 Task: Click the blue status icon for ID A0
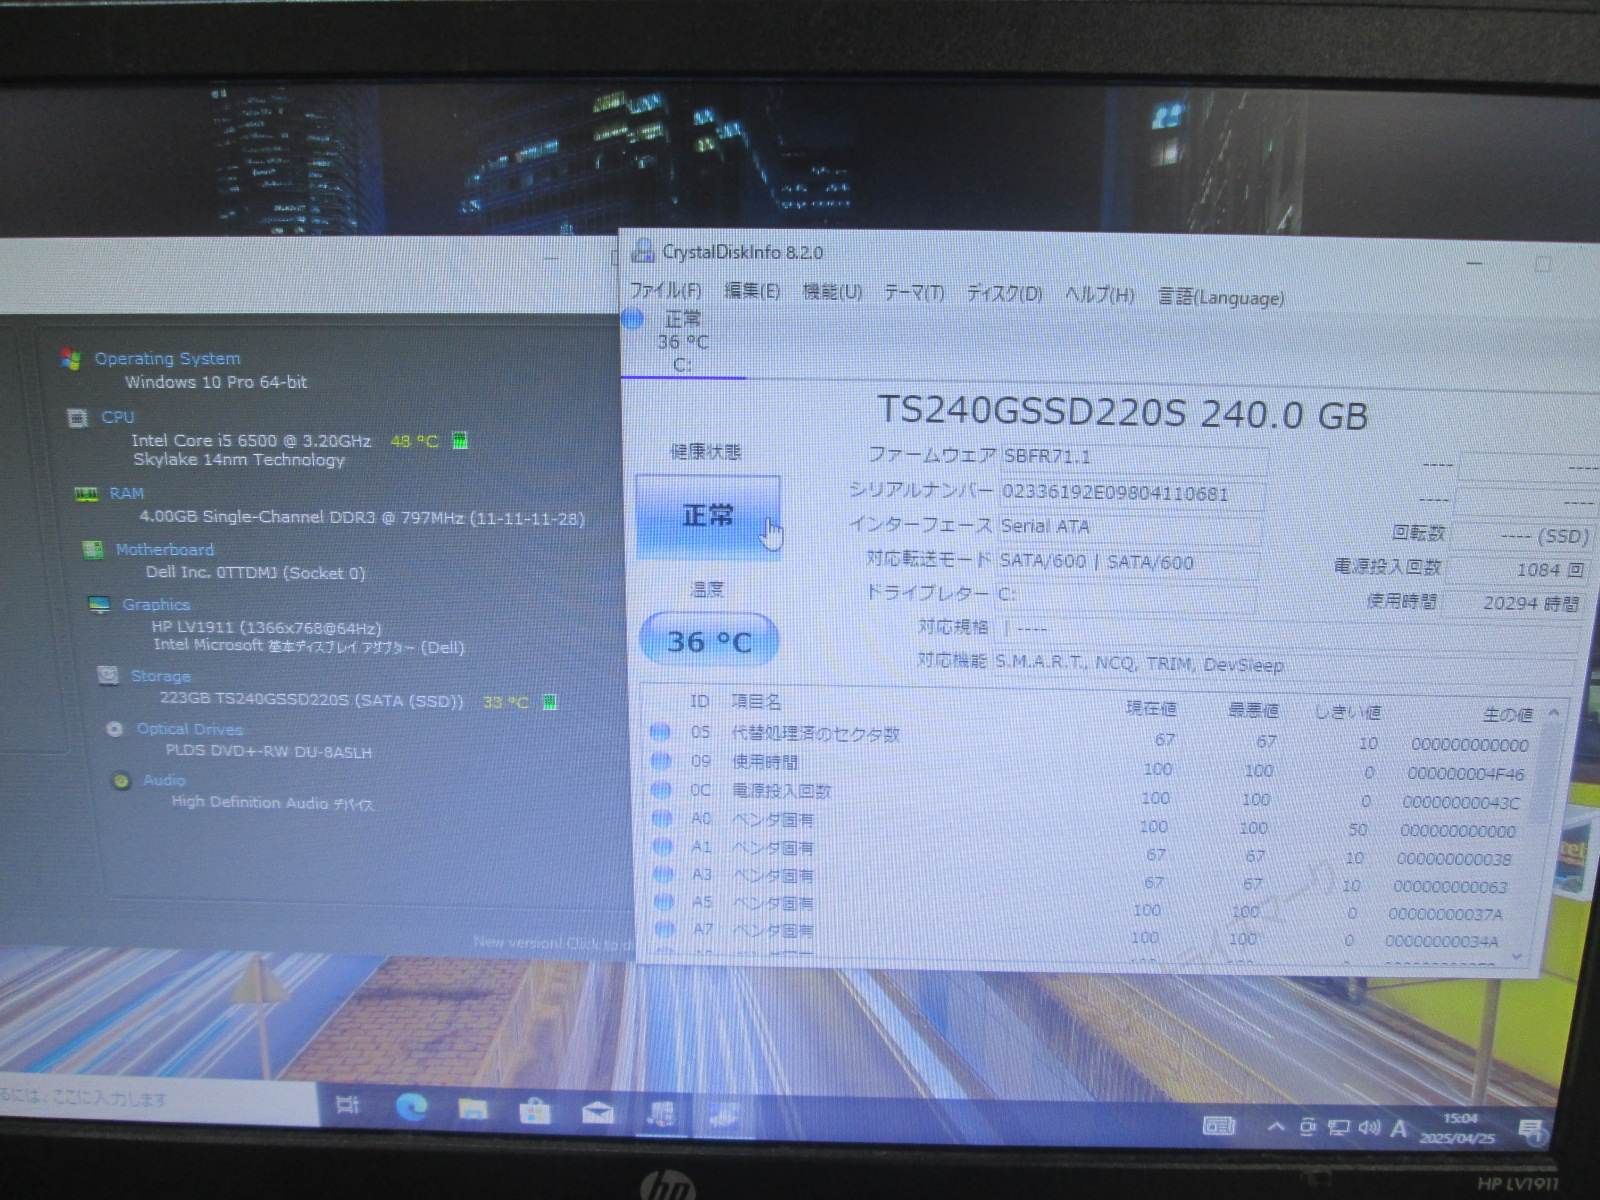pyautogui.click(x=662, y=818)
